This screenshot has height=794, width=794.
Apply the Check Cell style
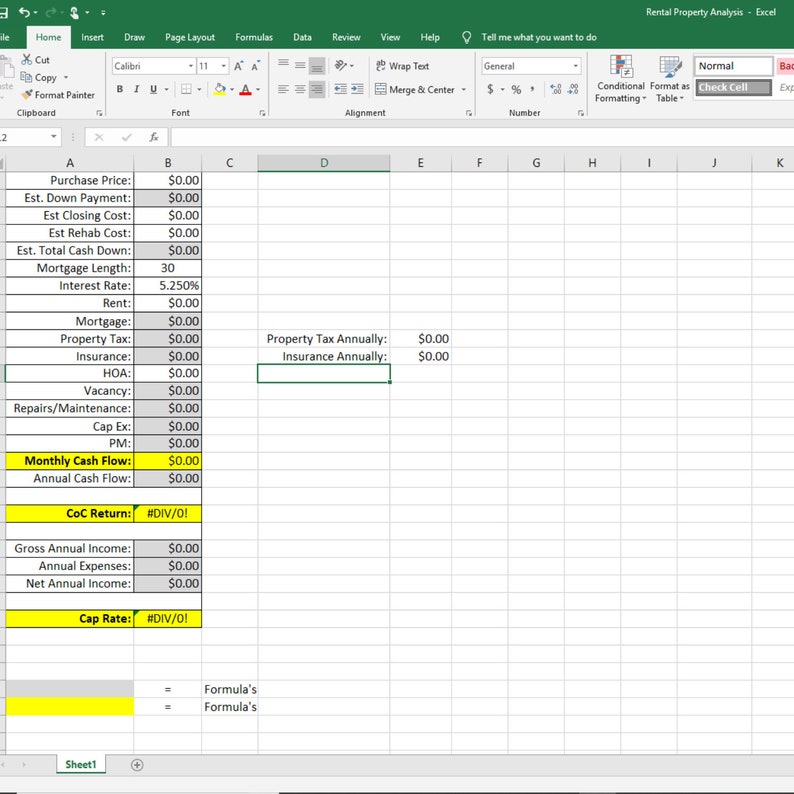pos(733,87)
